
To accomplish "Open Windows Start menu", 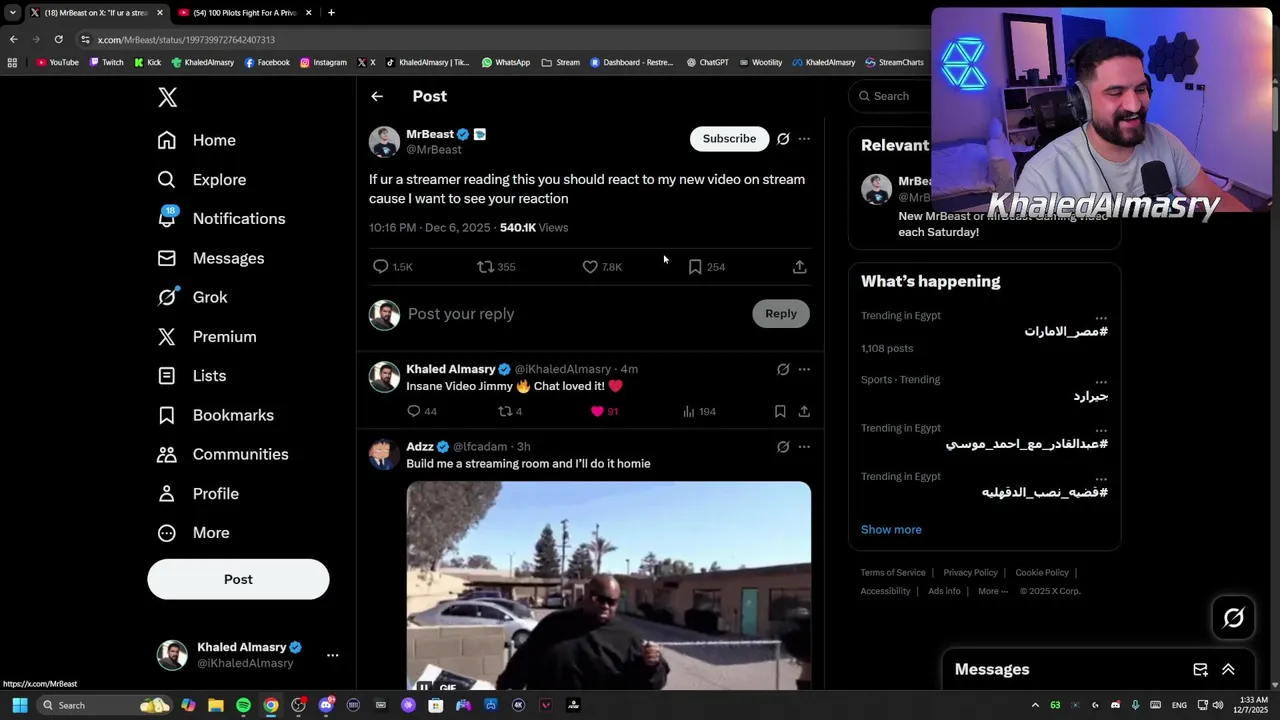I will point(20,705).
